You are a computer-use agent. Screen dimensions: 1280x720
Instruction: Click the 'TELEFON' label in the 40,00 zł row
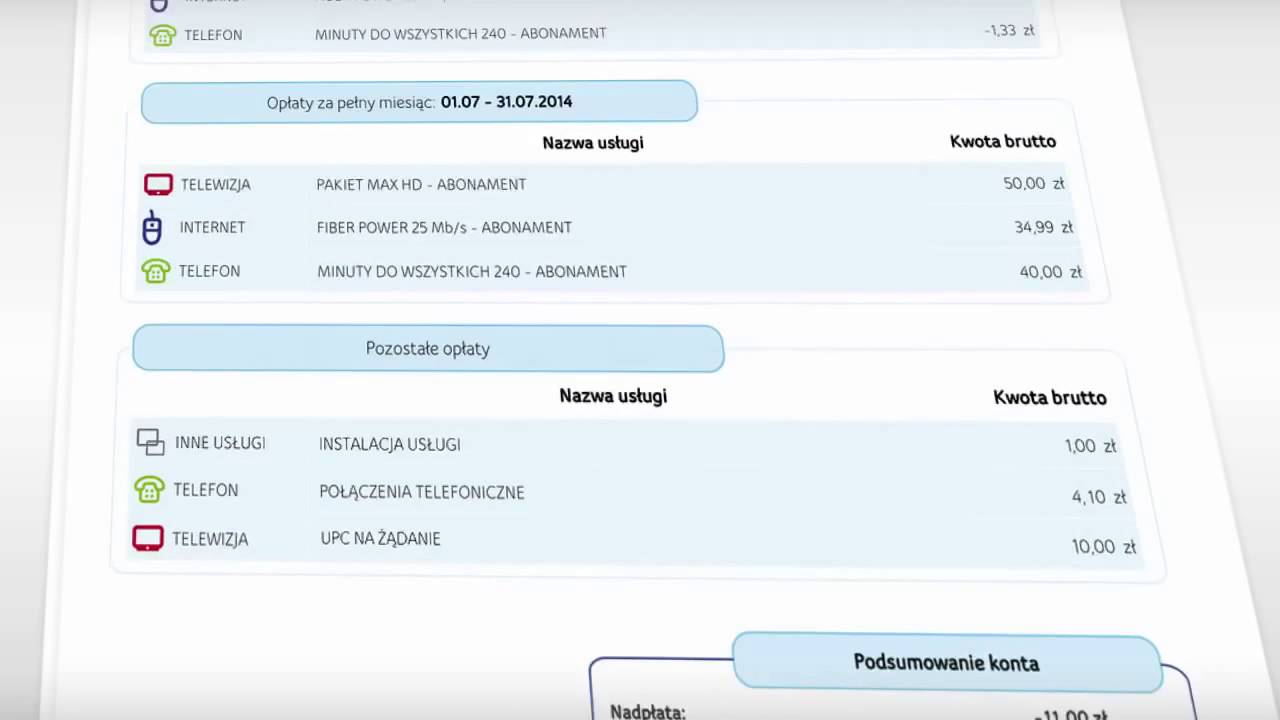209,271
